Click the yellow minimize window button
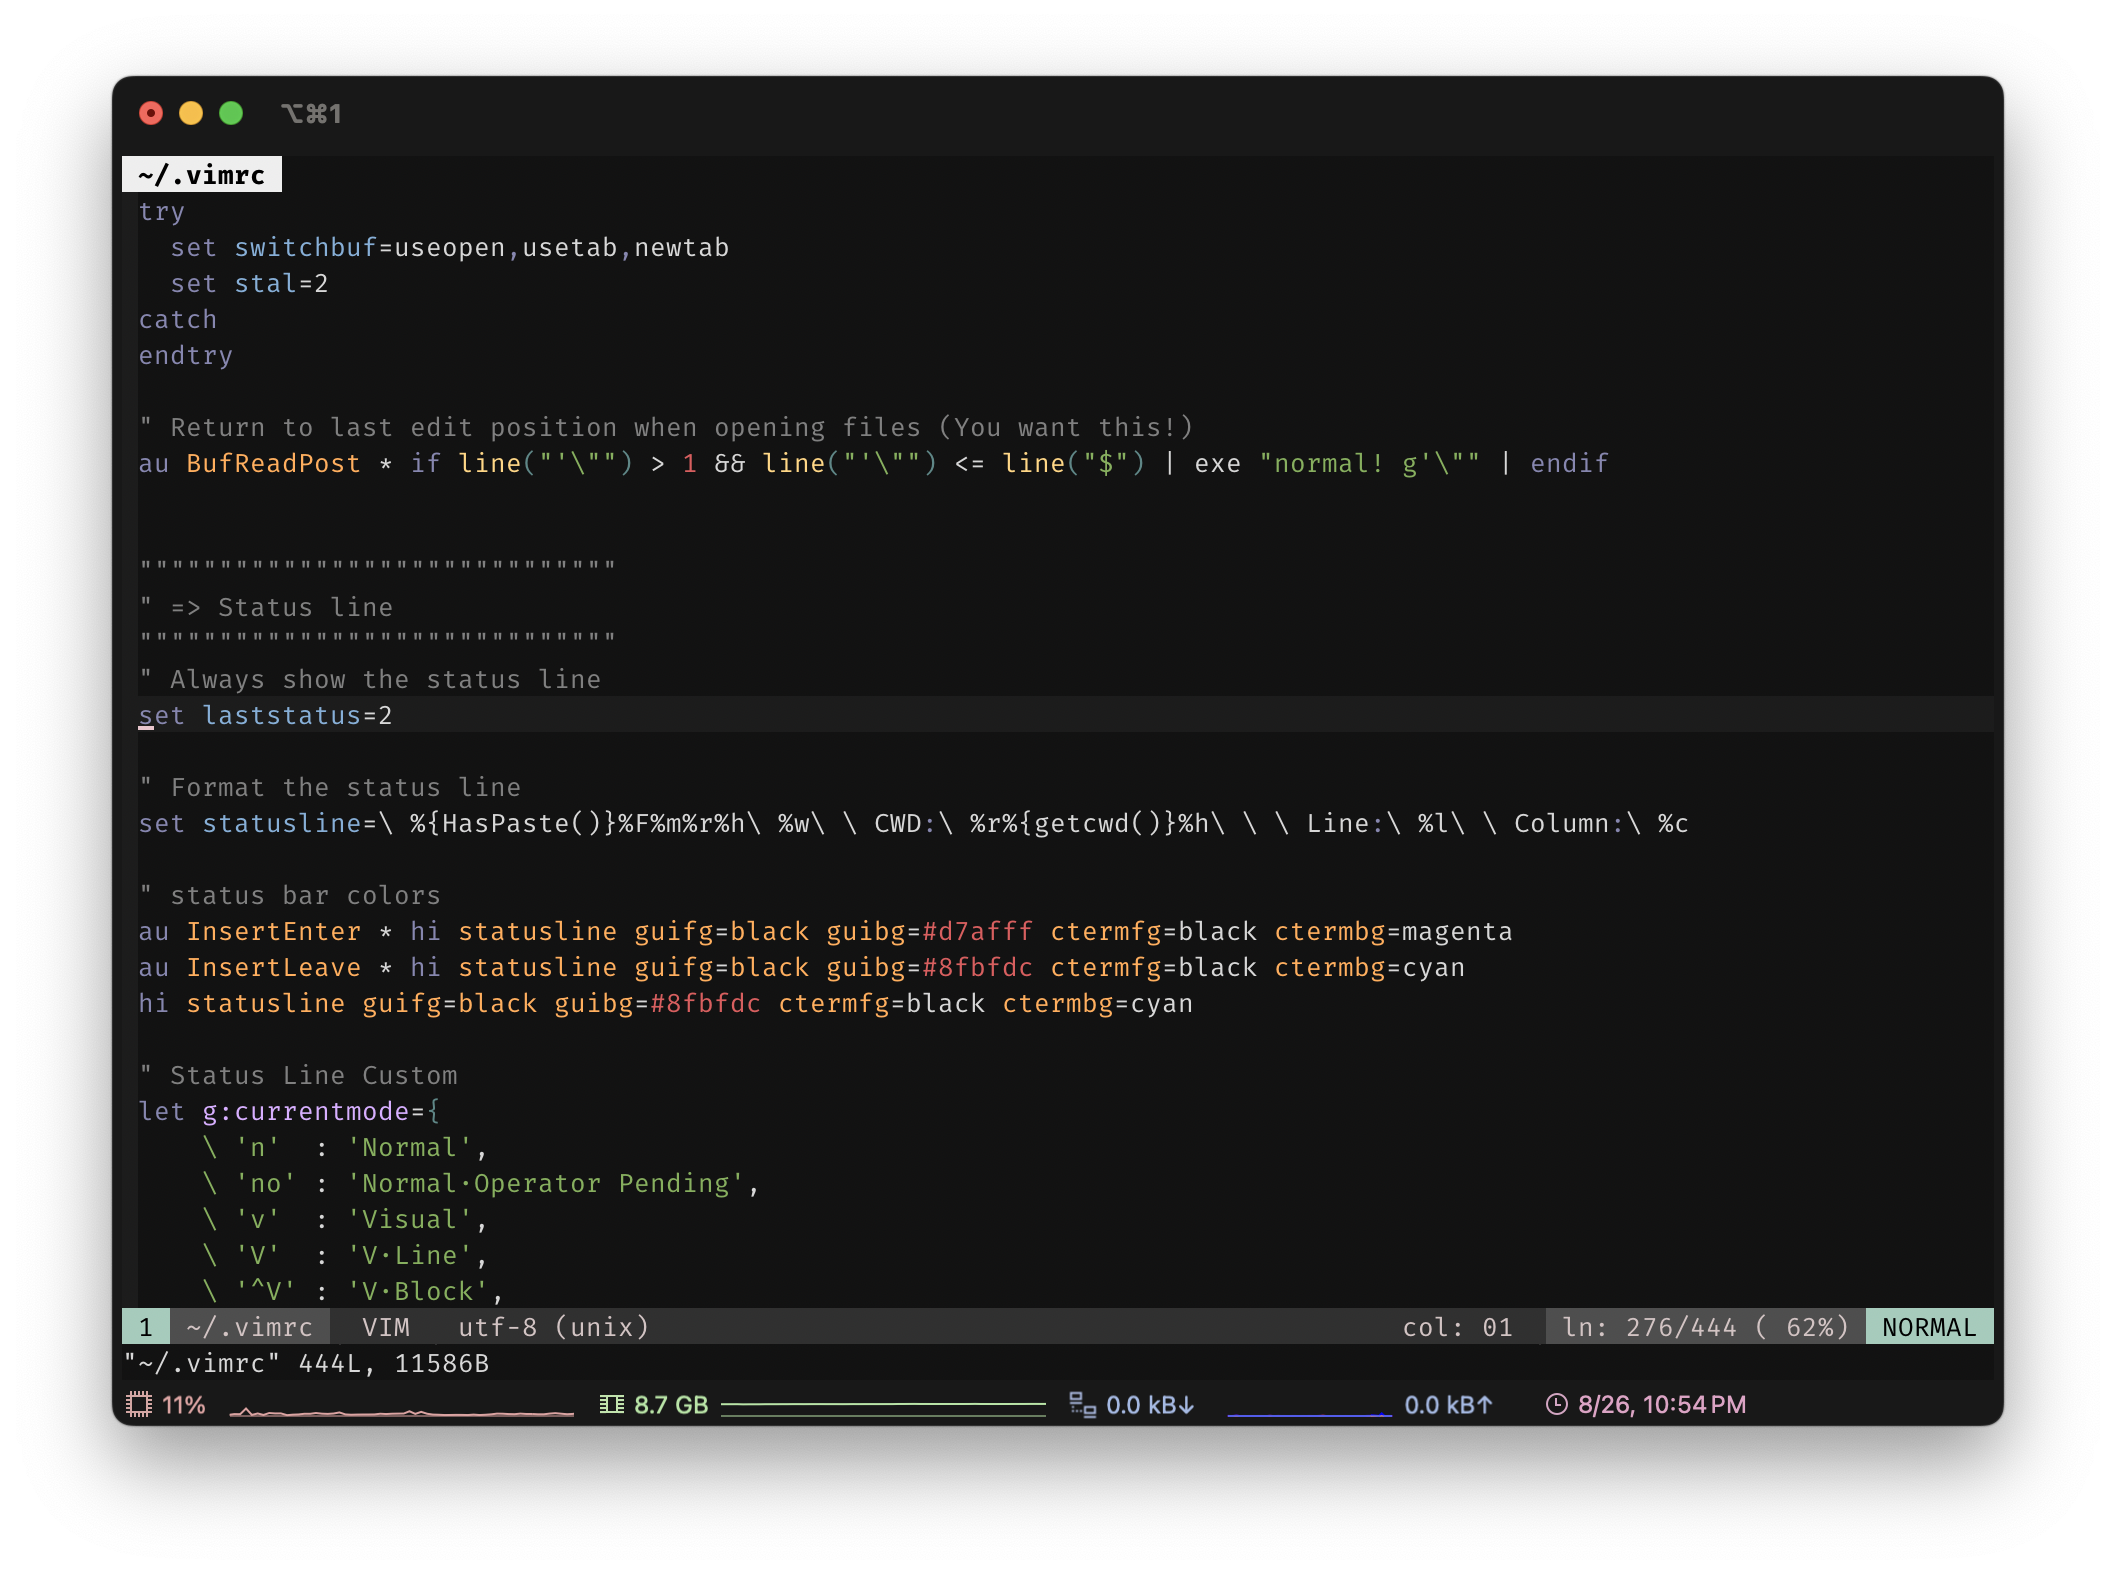Image resolution: width=2116 pixels, height=1574 pixels. coord(191,113)
